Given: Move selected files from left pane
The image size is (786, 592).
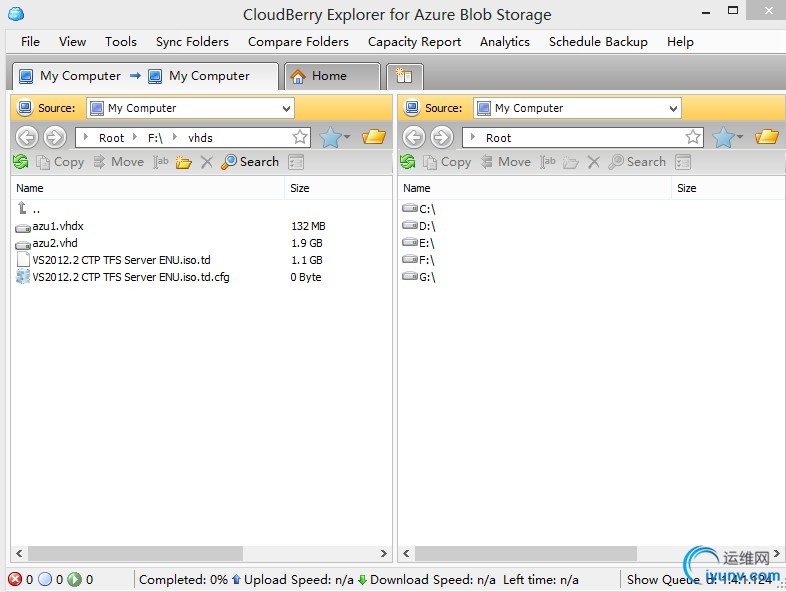Looking at the screenshot, I should click(119, 162).
